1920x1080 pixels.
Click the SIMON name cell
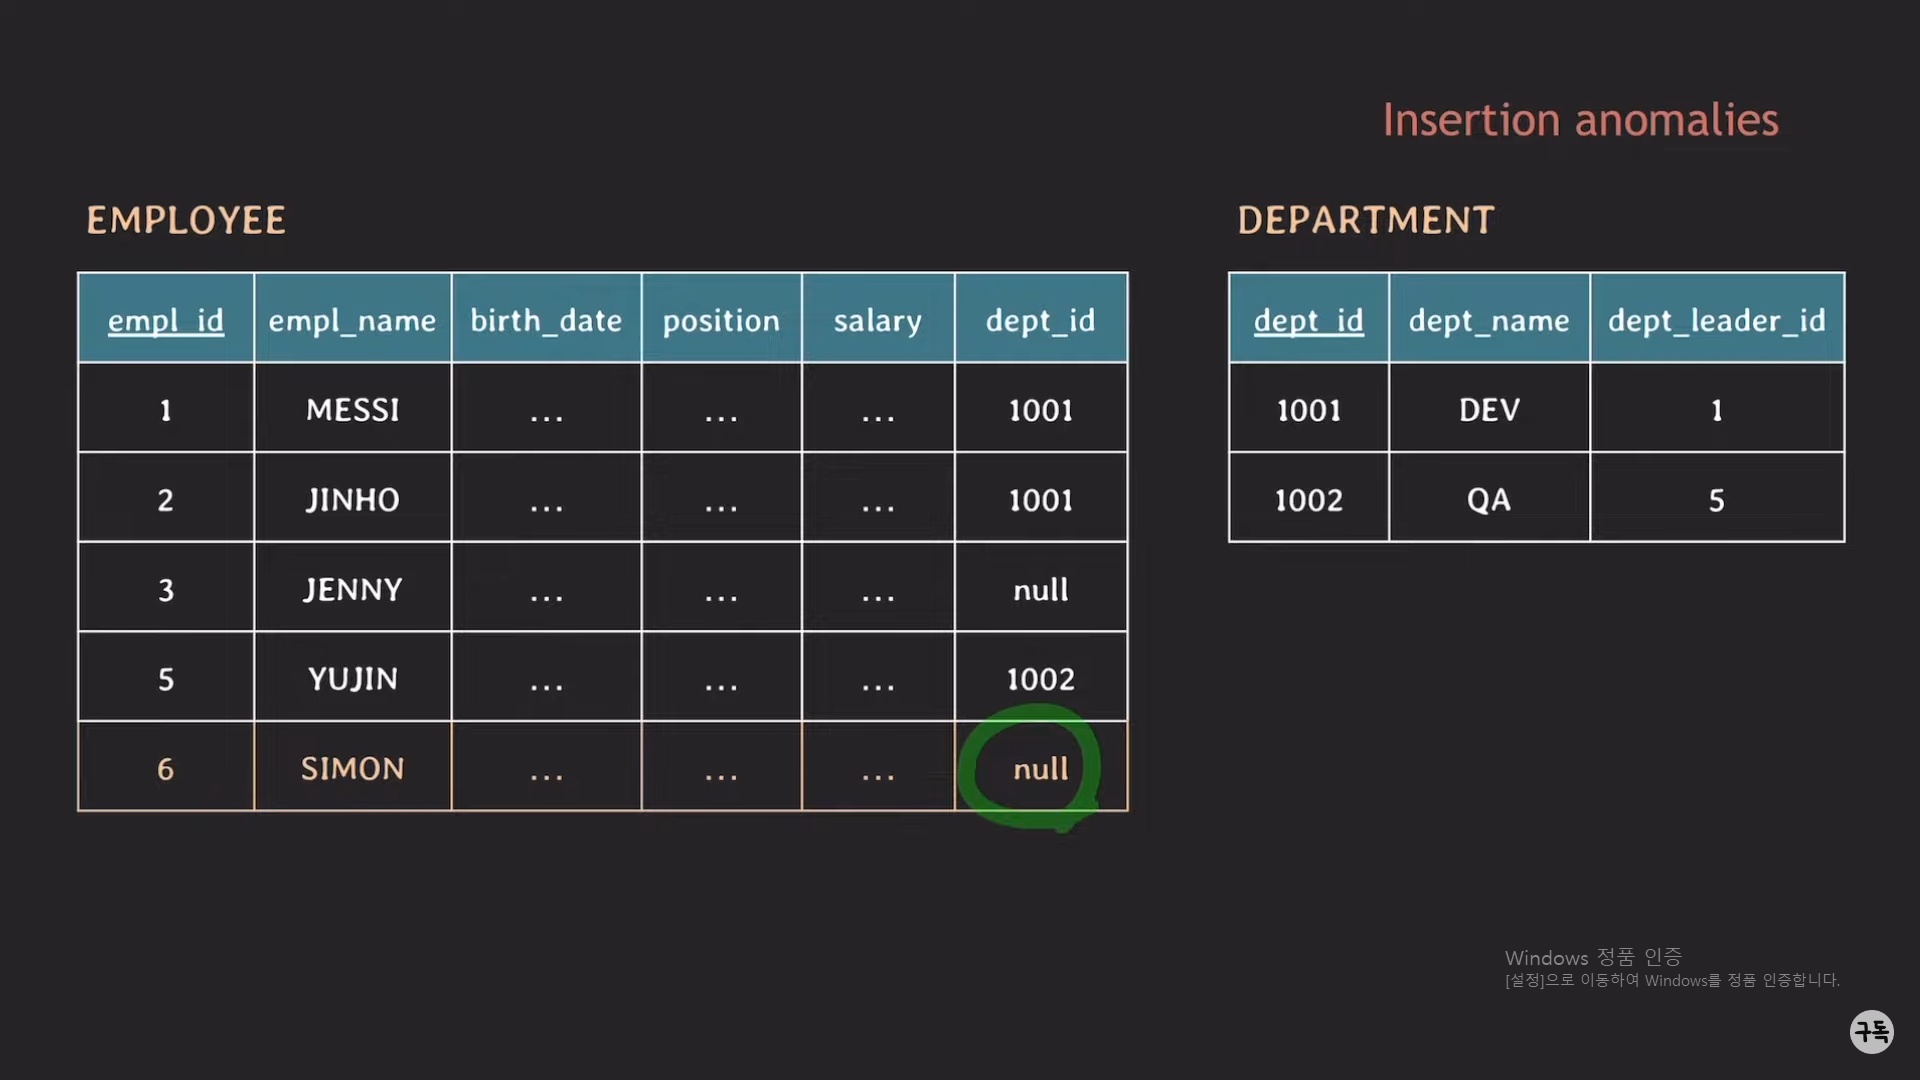coord(352,768)
